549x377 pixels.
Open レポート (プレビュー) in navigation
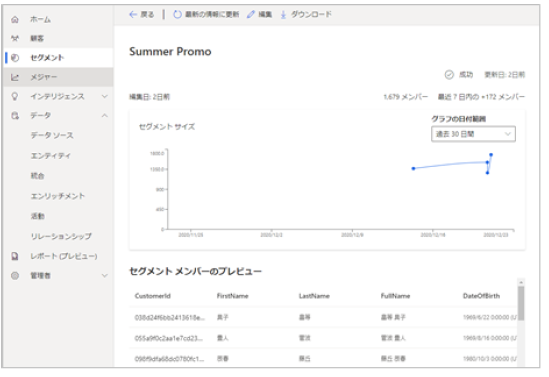click(x=64, y=256)
